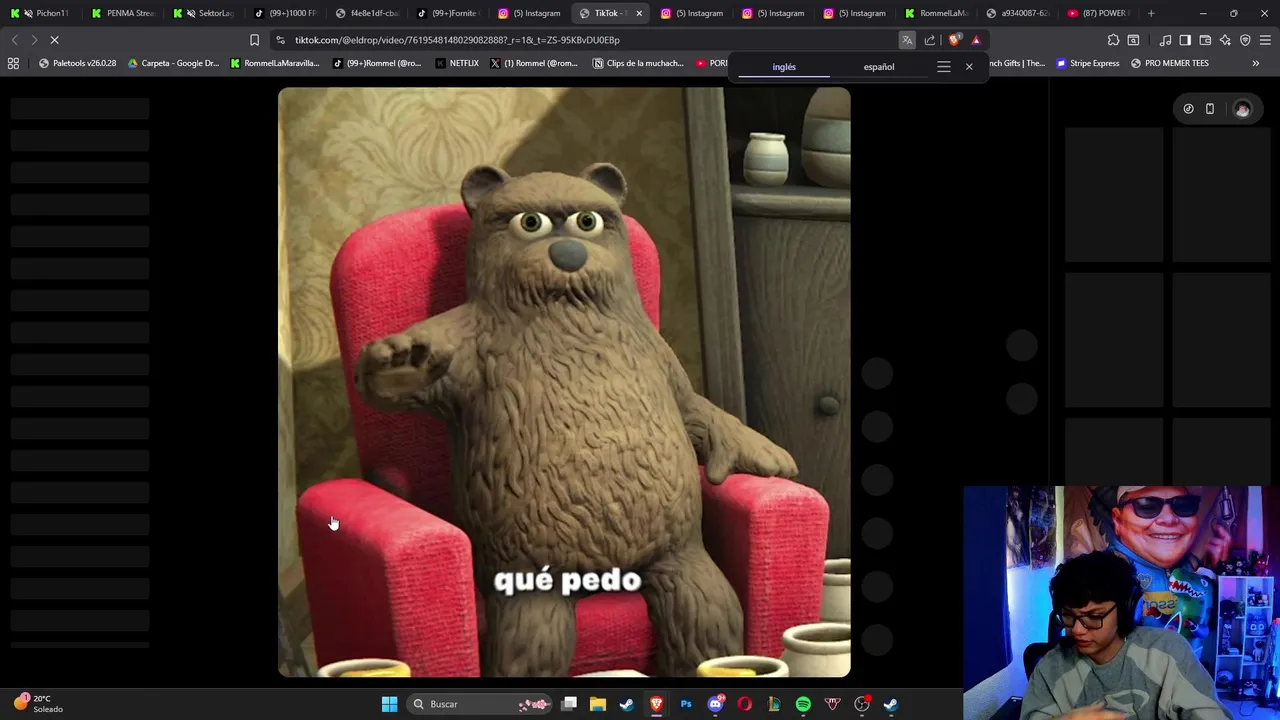The height and width of the screenshot is (720, 1280).
Task: Close the active TikTok tab
Action: pyautogui.click(x=639, y=13)
